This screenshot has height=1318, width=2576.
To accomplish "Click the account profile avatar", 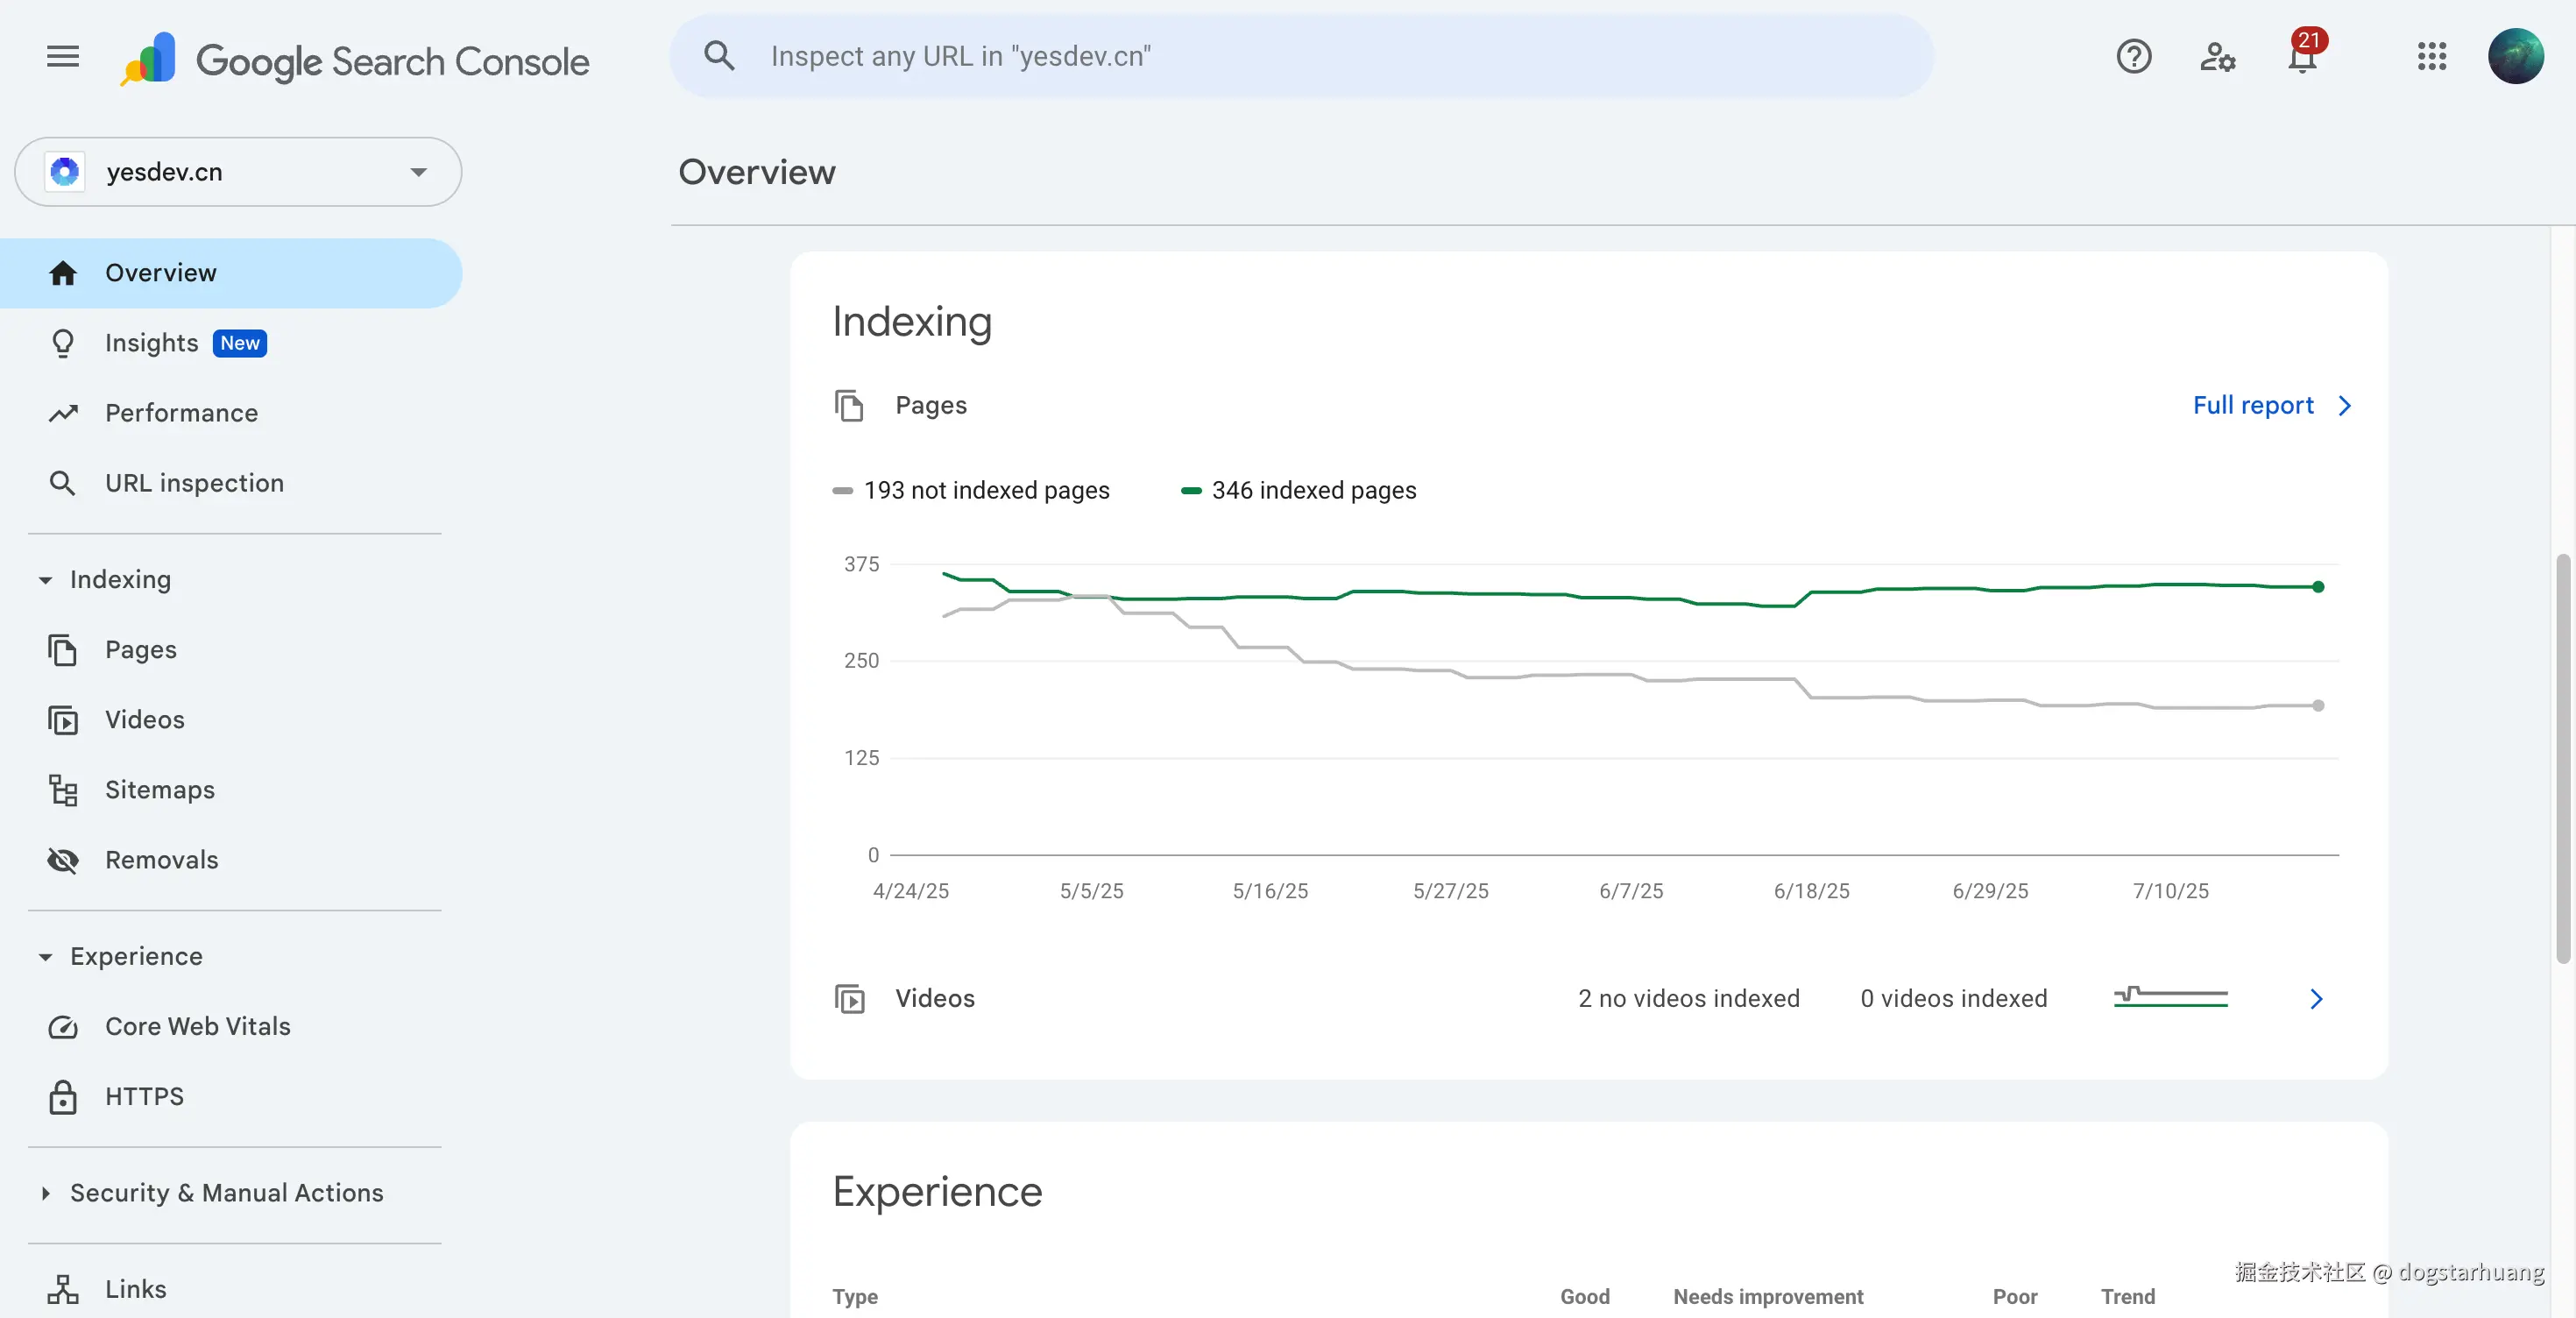I will (x=2515, y=57).
